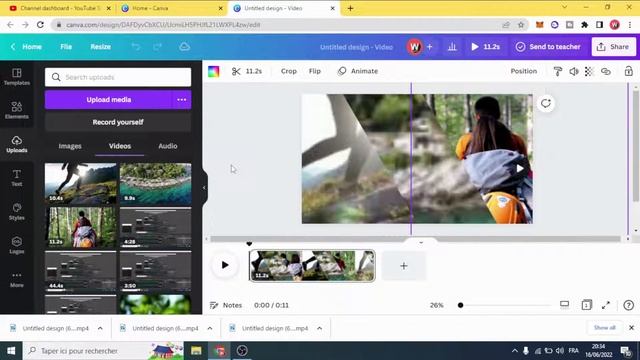Show hidden system tray icons
The height and width of the screenshot is (360, 640).
pyautogui.click(x=514, y=351)
